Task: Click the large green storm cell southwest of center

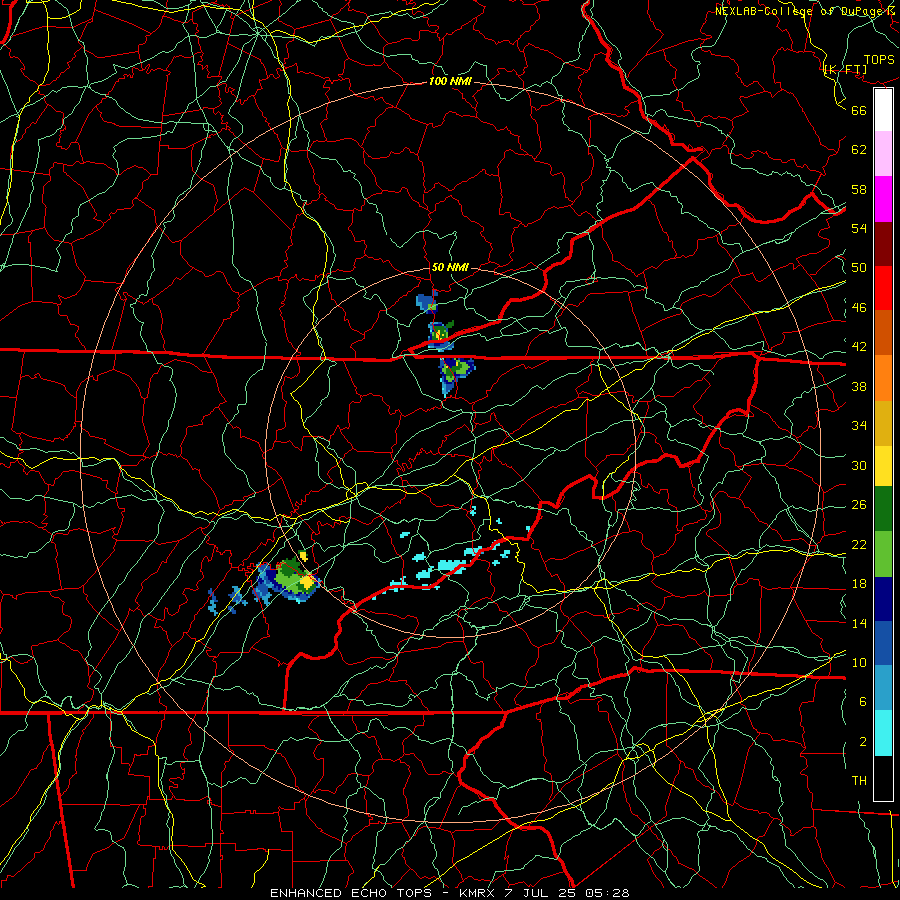Action: pyautogui.click(x=293, y=577)
